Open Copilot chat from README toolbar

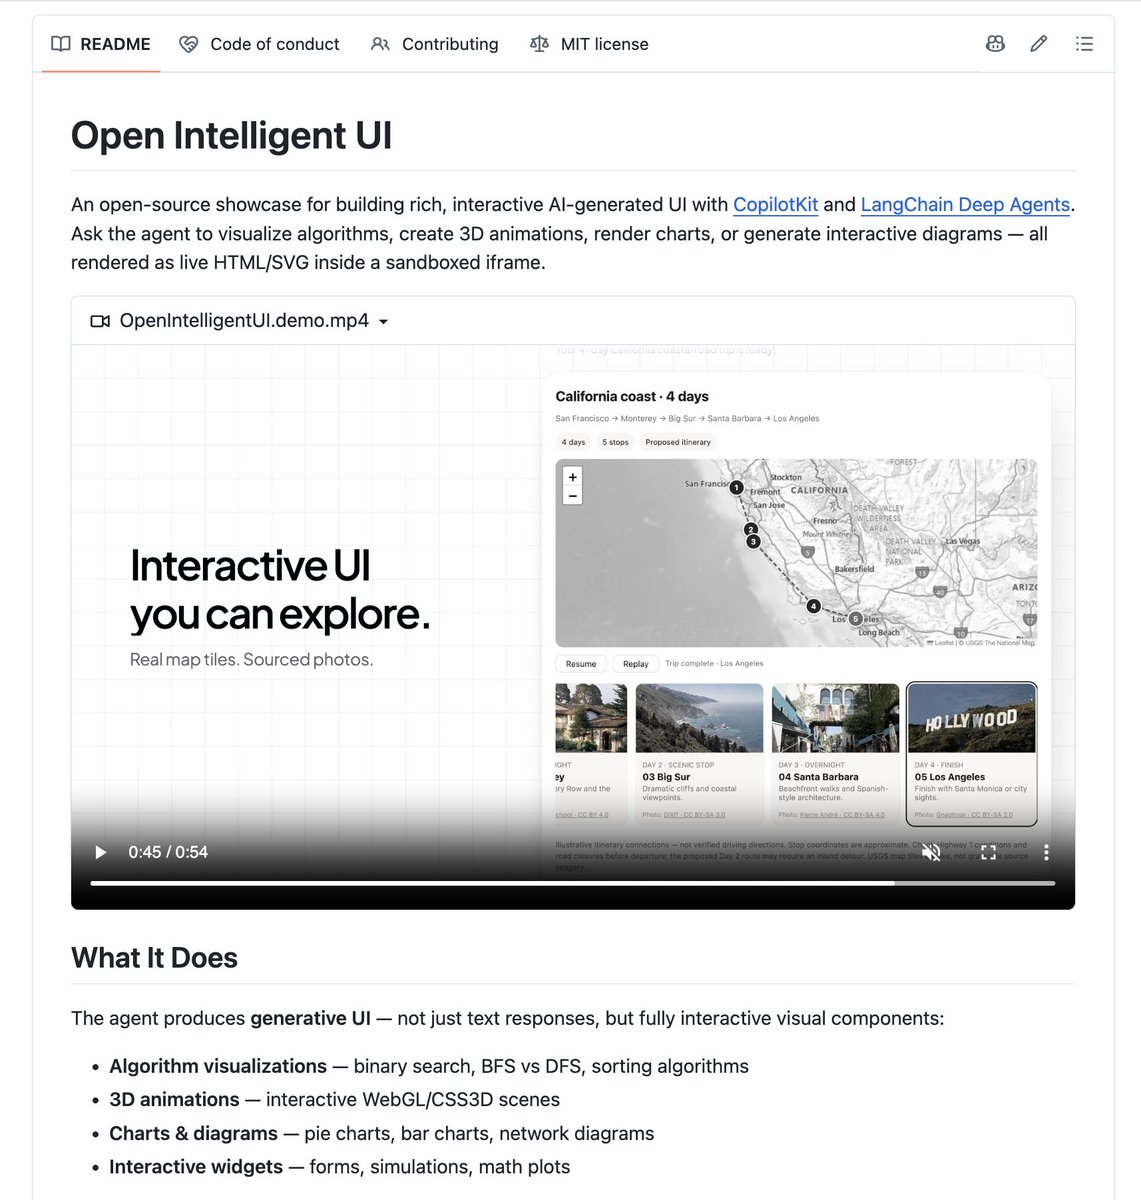point(995,44)
